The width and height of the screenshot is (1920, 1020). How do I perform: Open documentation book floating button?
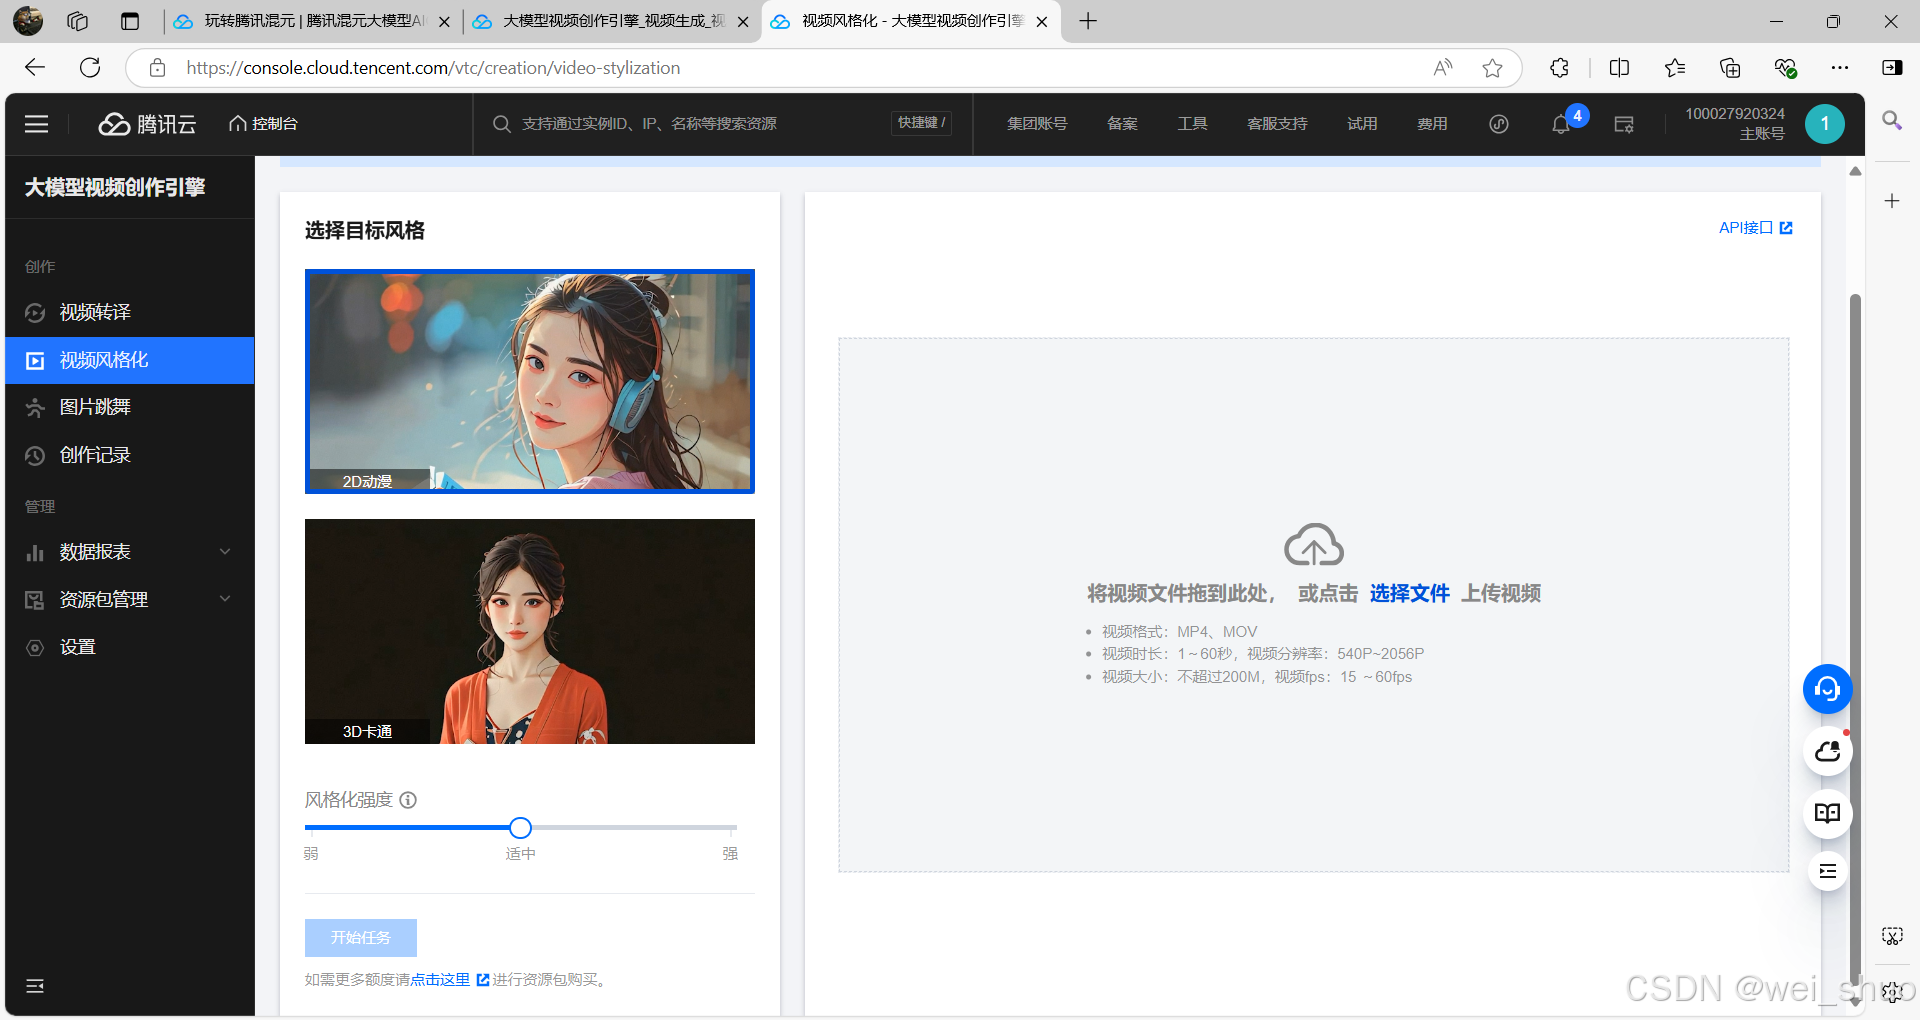pos(1827,813)
